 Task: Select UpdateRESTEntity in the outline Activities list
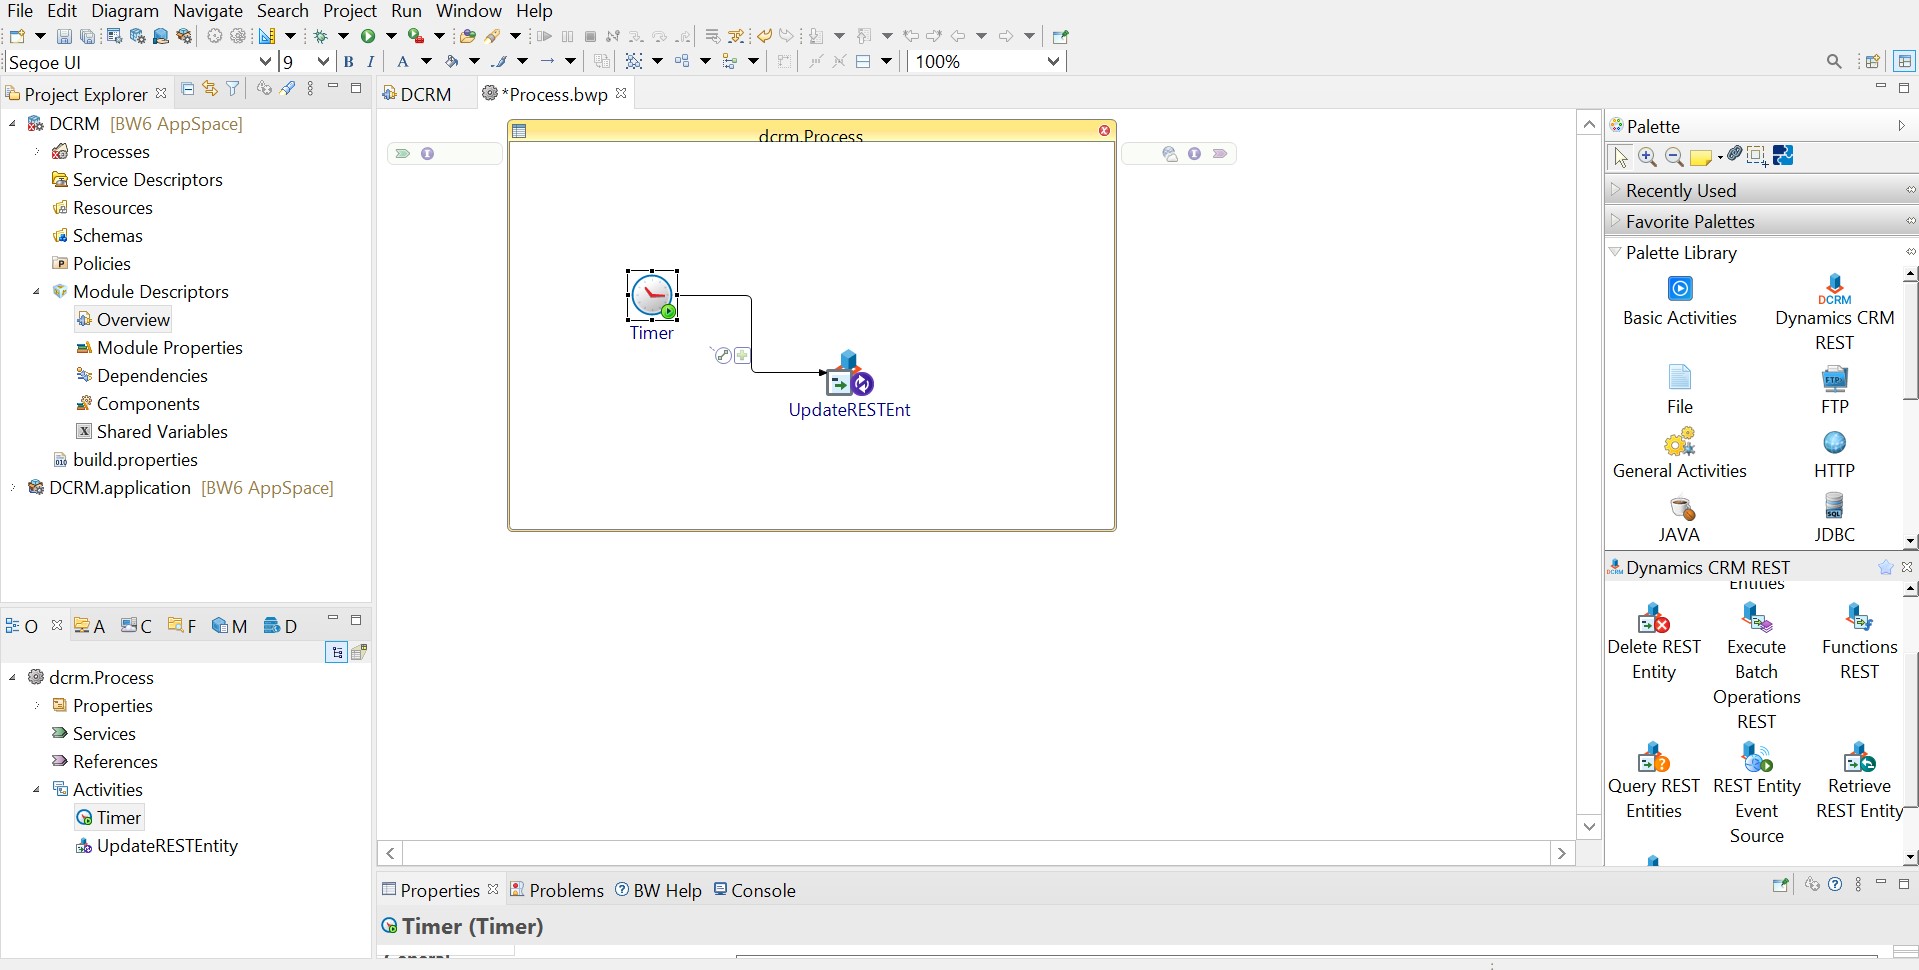(x=167, y=846)
